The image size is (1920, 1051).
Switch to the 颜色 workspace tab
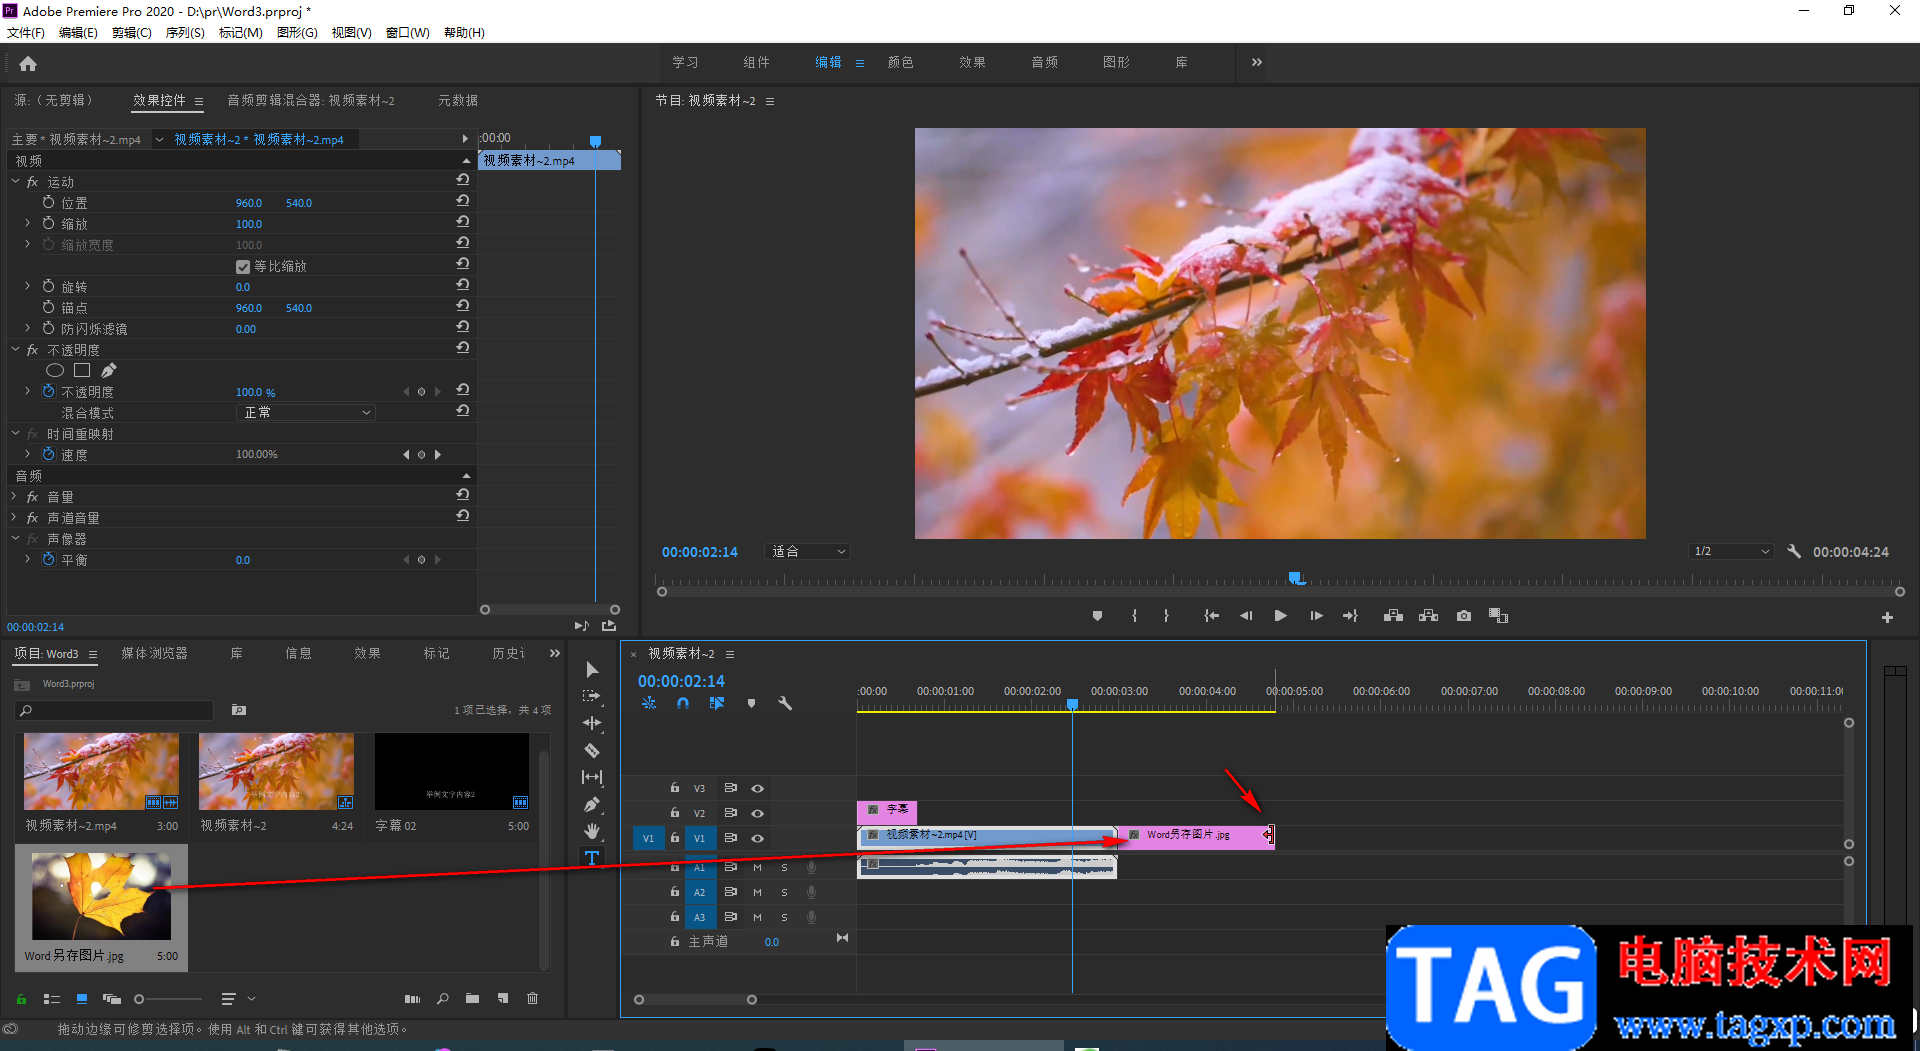900,62
